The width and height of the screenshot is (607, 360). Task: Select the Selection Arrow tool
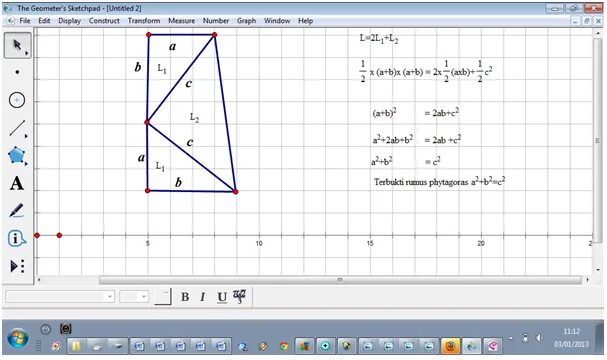(x=17, y=45)
